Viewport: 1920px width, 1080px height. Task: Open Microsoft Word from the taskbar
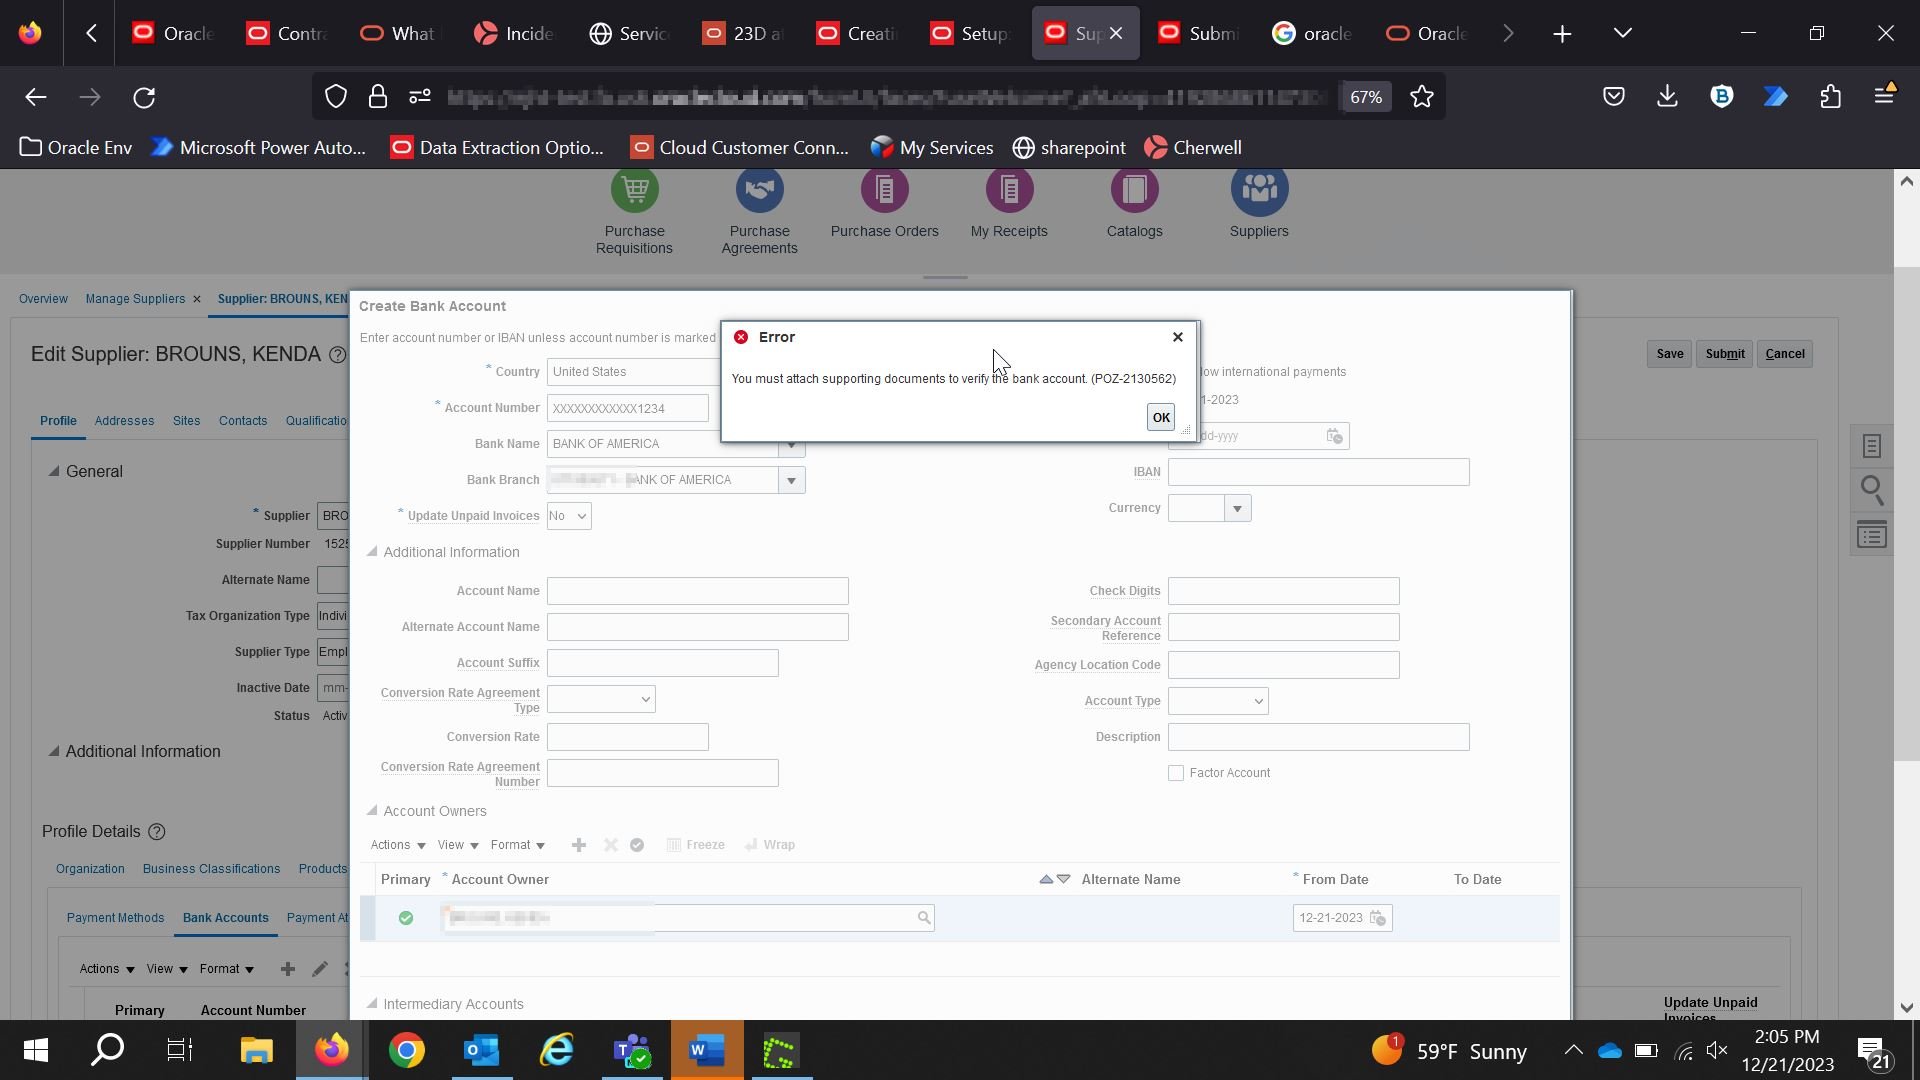tap(706, 1050)
